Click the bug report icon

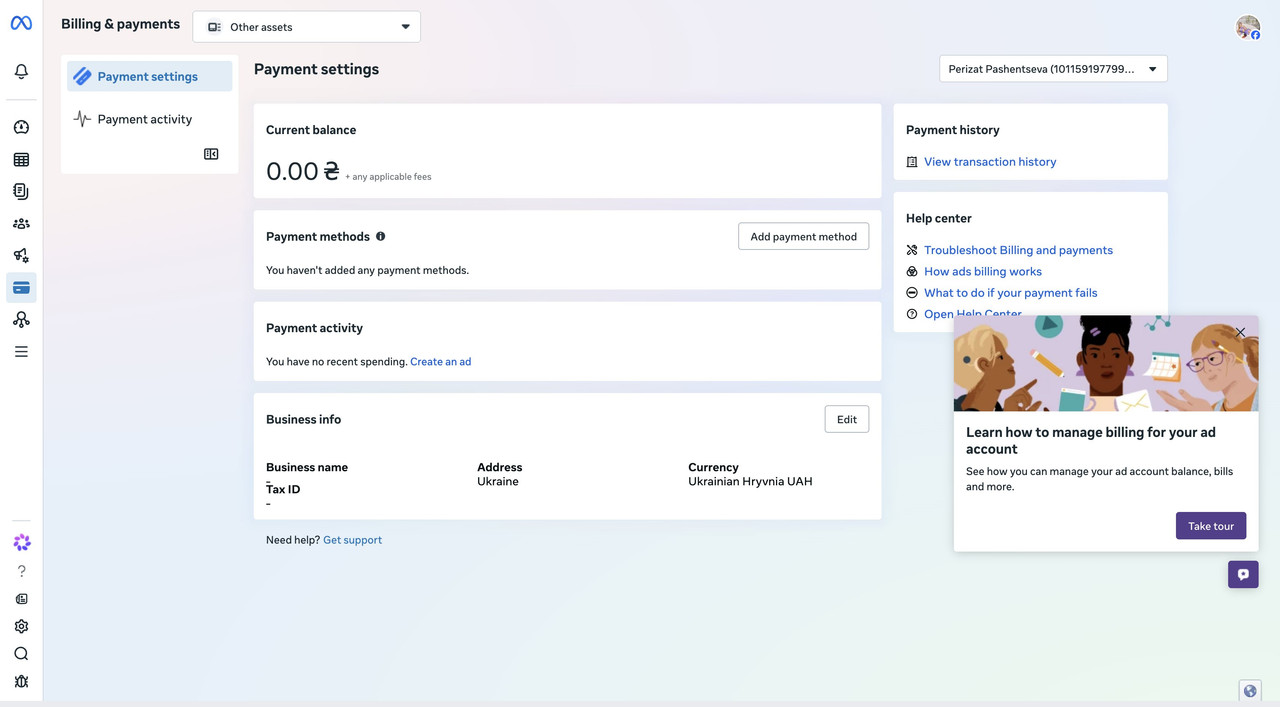point(21,681)
